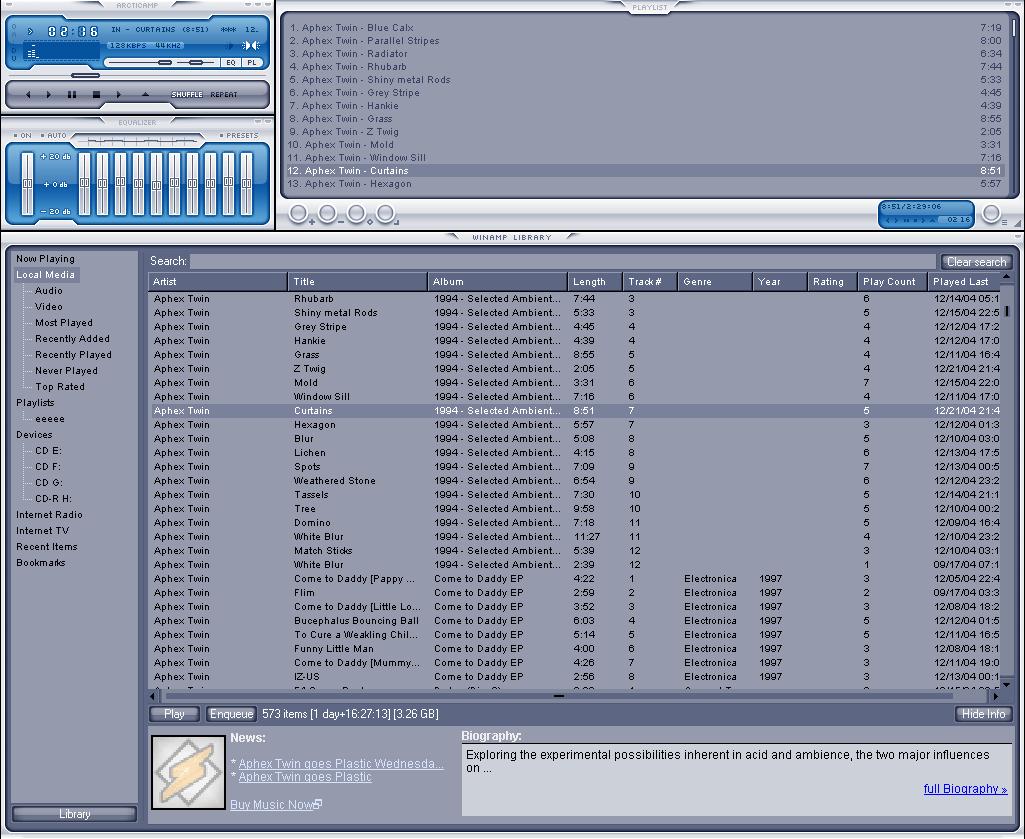Toggle Shuffle mode
The image size is (1025, 839).
186,95
